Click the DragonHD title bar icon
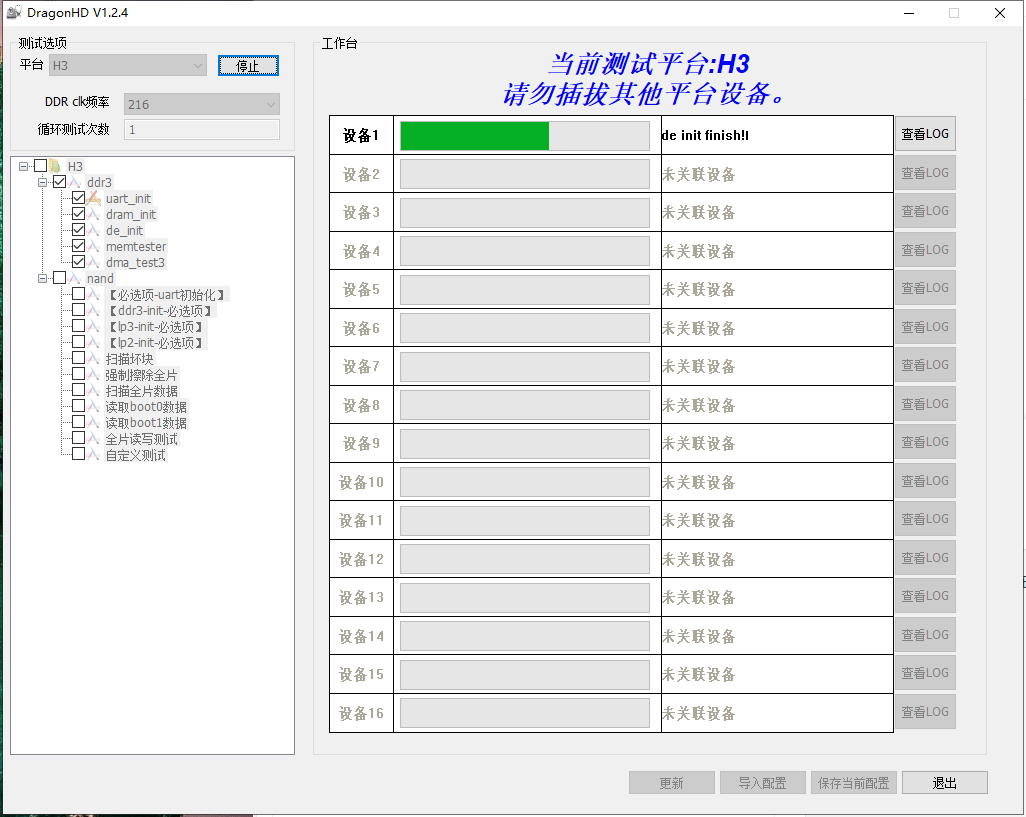Screen dimensions: 1026x817 coord(16,12)
